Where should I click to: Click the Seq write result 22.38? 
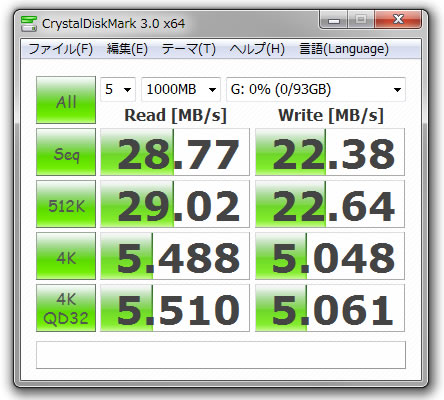pos(330,152)
